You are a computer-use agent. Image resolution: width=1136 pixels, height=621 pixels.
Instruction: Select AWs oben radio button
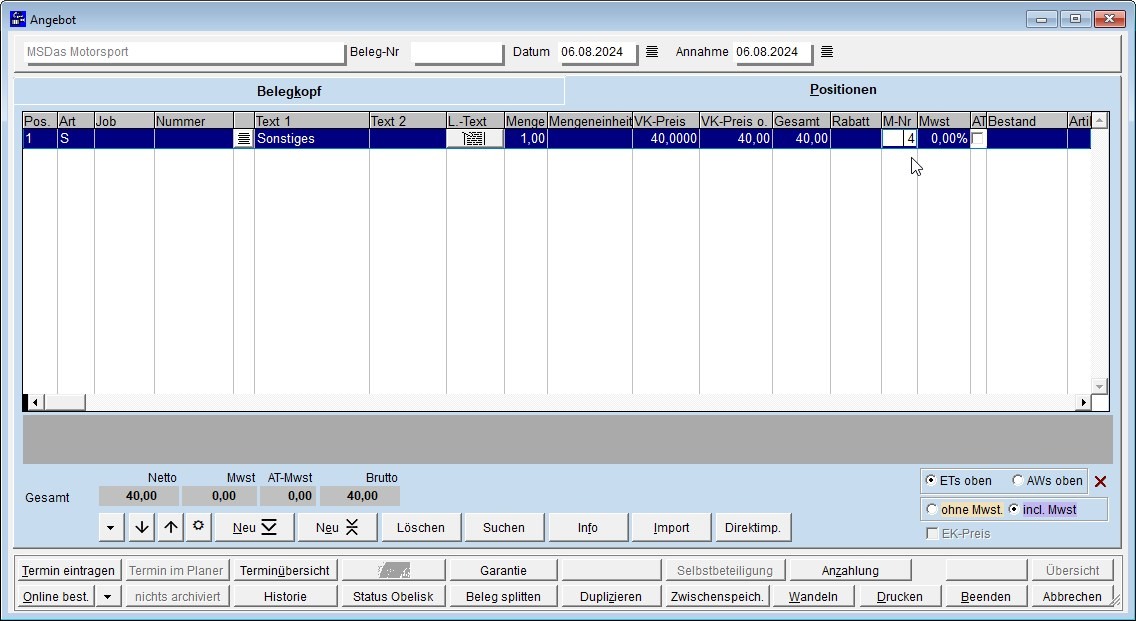coord(1018,480)
